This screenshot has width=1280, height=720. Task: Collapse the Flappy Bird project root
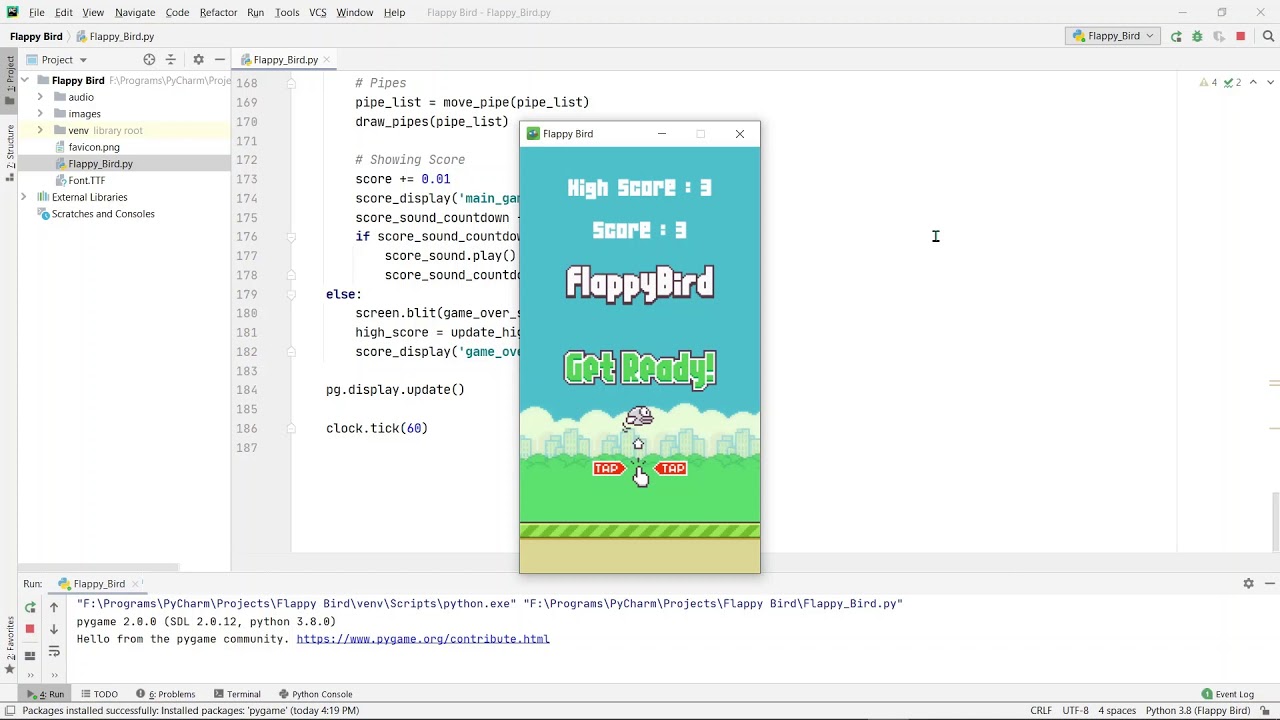[24, 80]
